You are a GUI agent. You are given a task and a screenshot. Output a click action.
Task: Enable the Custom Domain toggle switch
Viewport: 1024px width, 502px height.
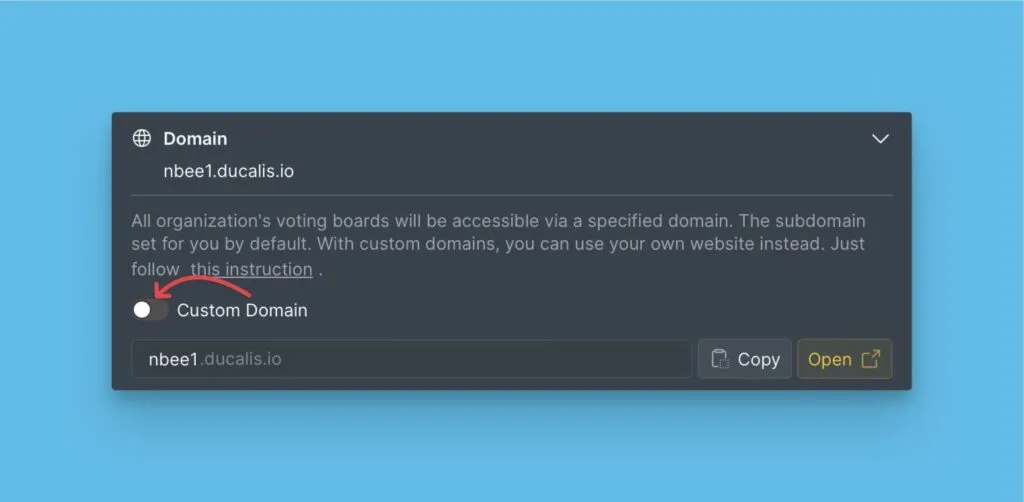click(149, 310)
